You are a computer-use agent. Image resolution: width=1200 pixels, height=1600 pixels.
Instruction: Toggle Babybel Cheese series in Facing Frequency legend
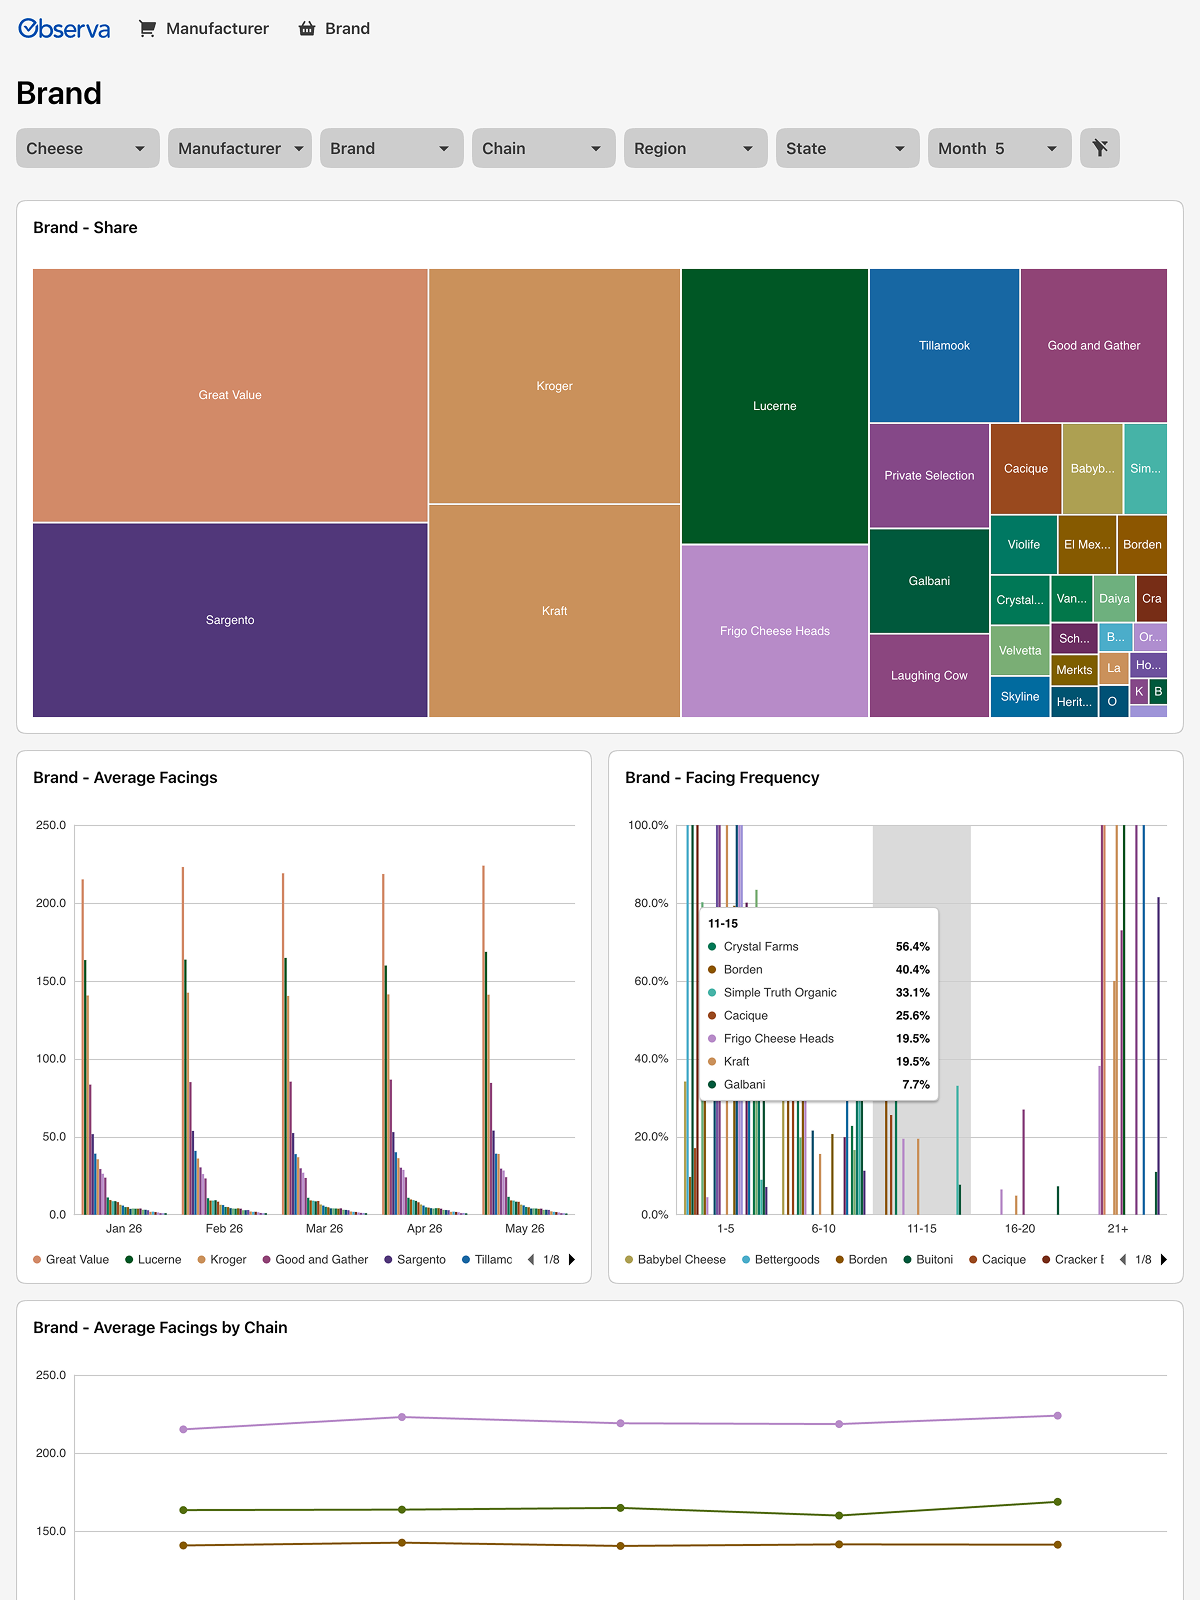tap(675, 1260)
